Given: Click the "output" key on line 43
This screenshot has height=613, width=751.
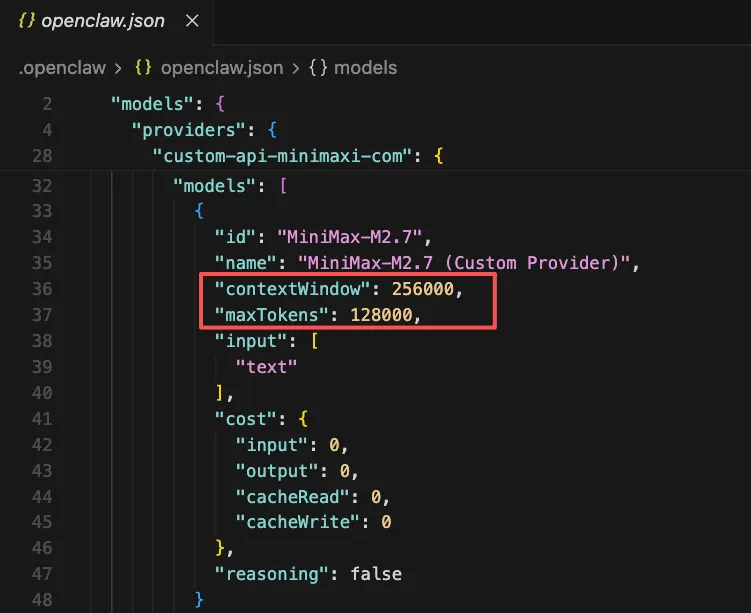Looking at the screenshot, I should 277,471.
